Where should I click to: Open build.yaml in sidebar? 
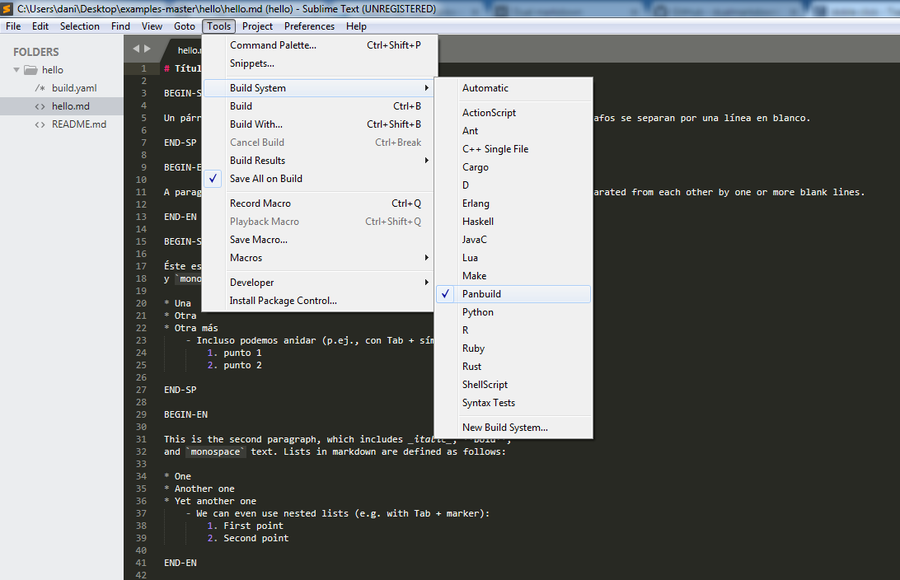(74, 88)
